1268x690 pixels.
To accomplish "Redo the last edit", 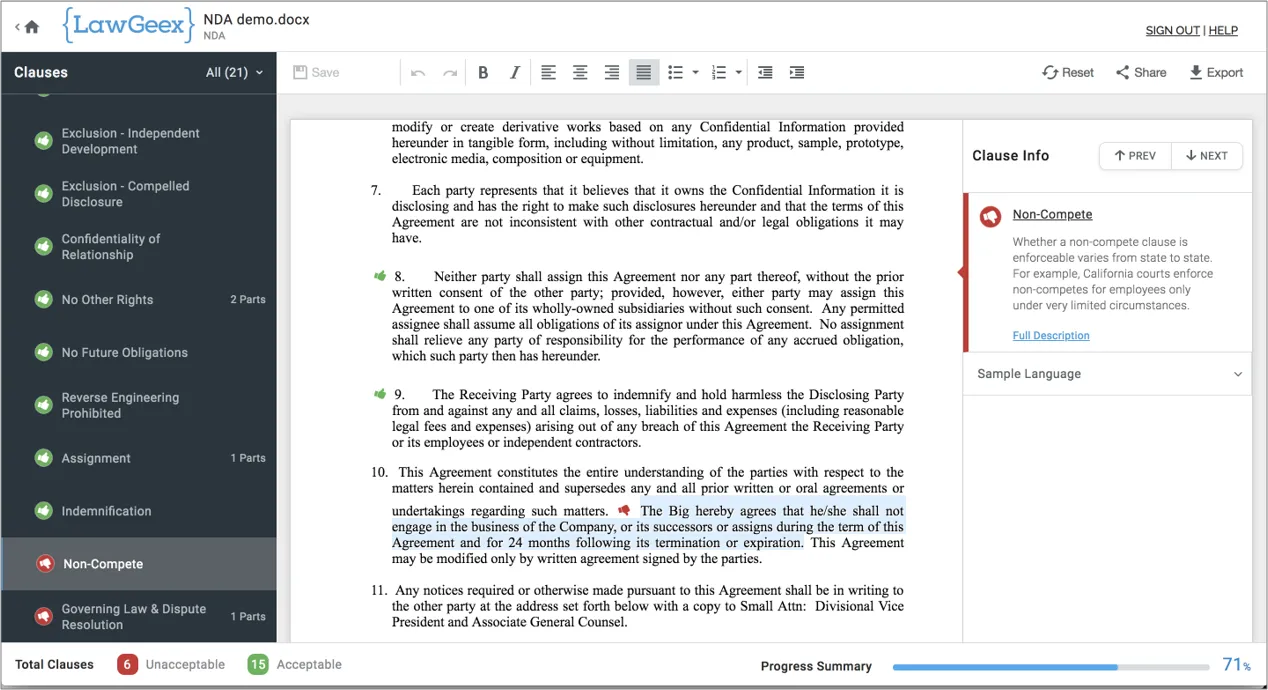I will [x=450, y=73].
